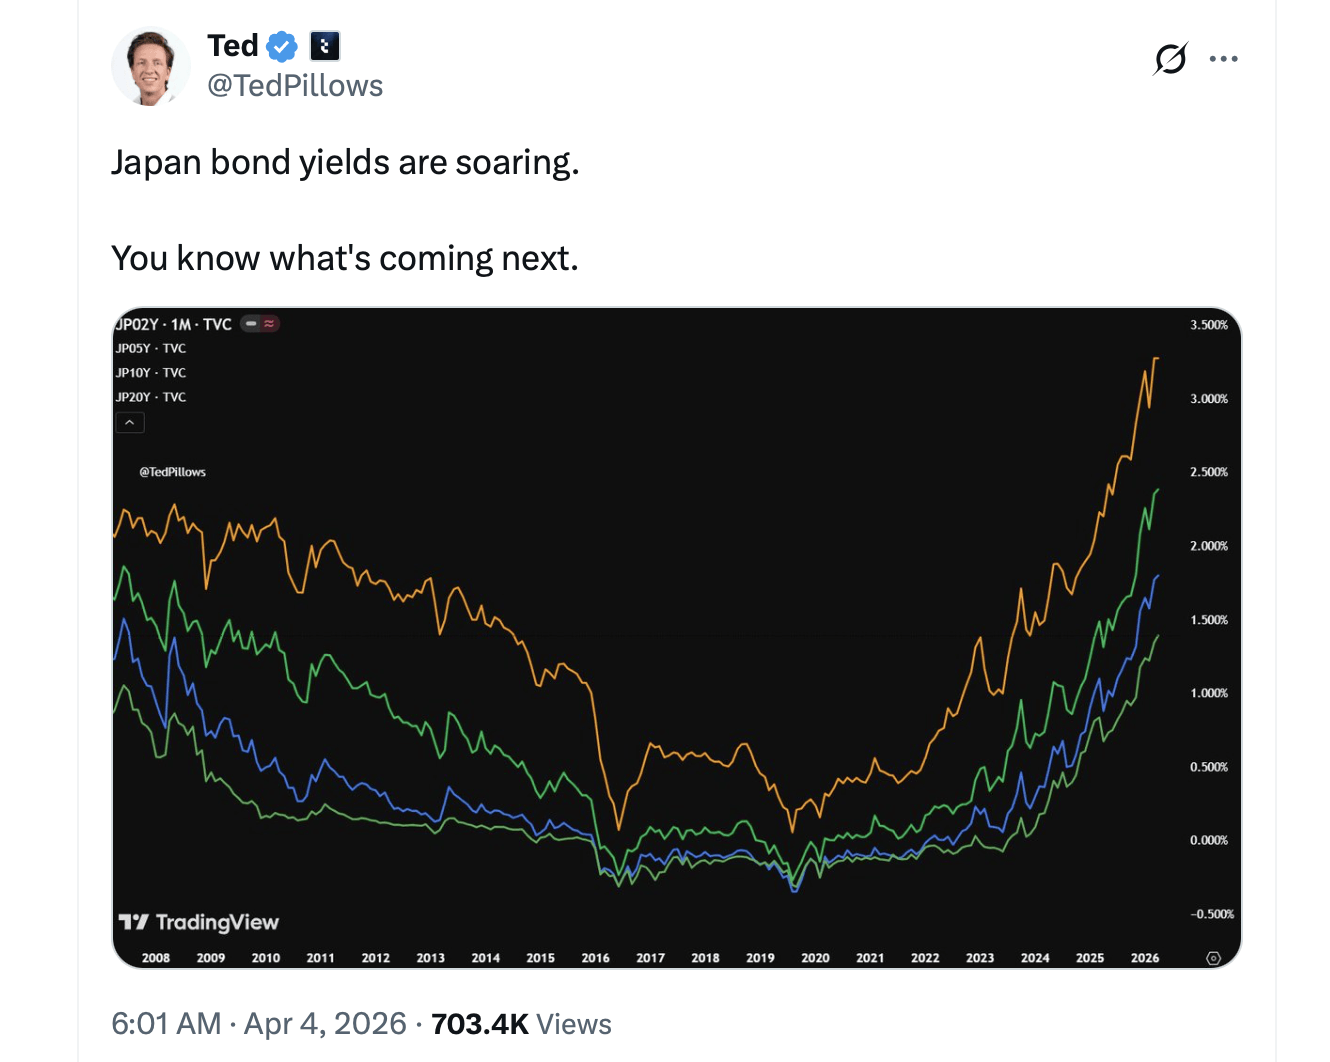This screenshot has height=1062, width=1330.
Task: Click the display name Ted
Action: tap(232, 46)
